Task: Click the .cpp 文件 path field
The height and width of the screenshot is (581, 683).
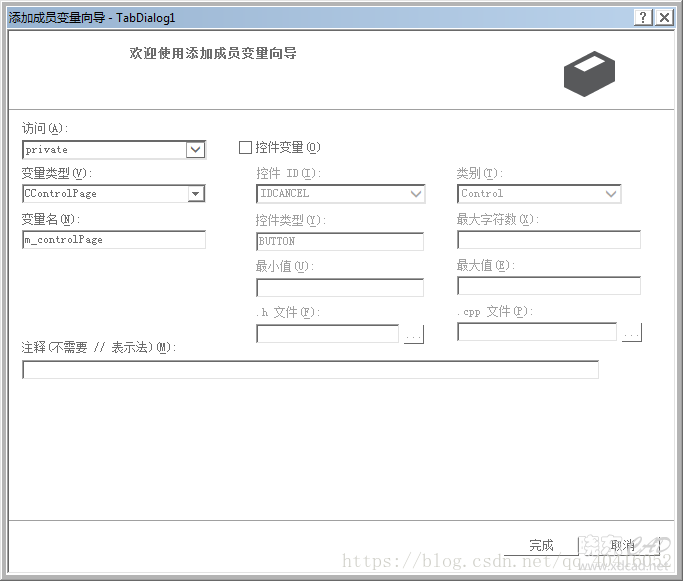Action: coord(537,332)
